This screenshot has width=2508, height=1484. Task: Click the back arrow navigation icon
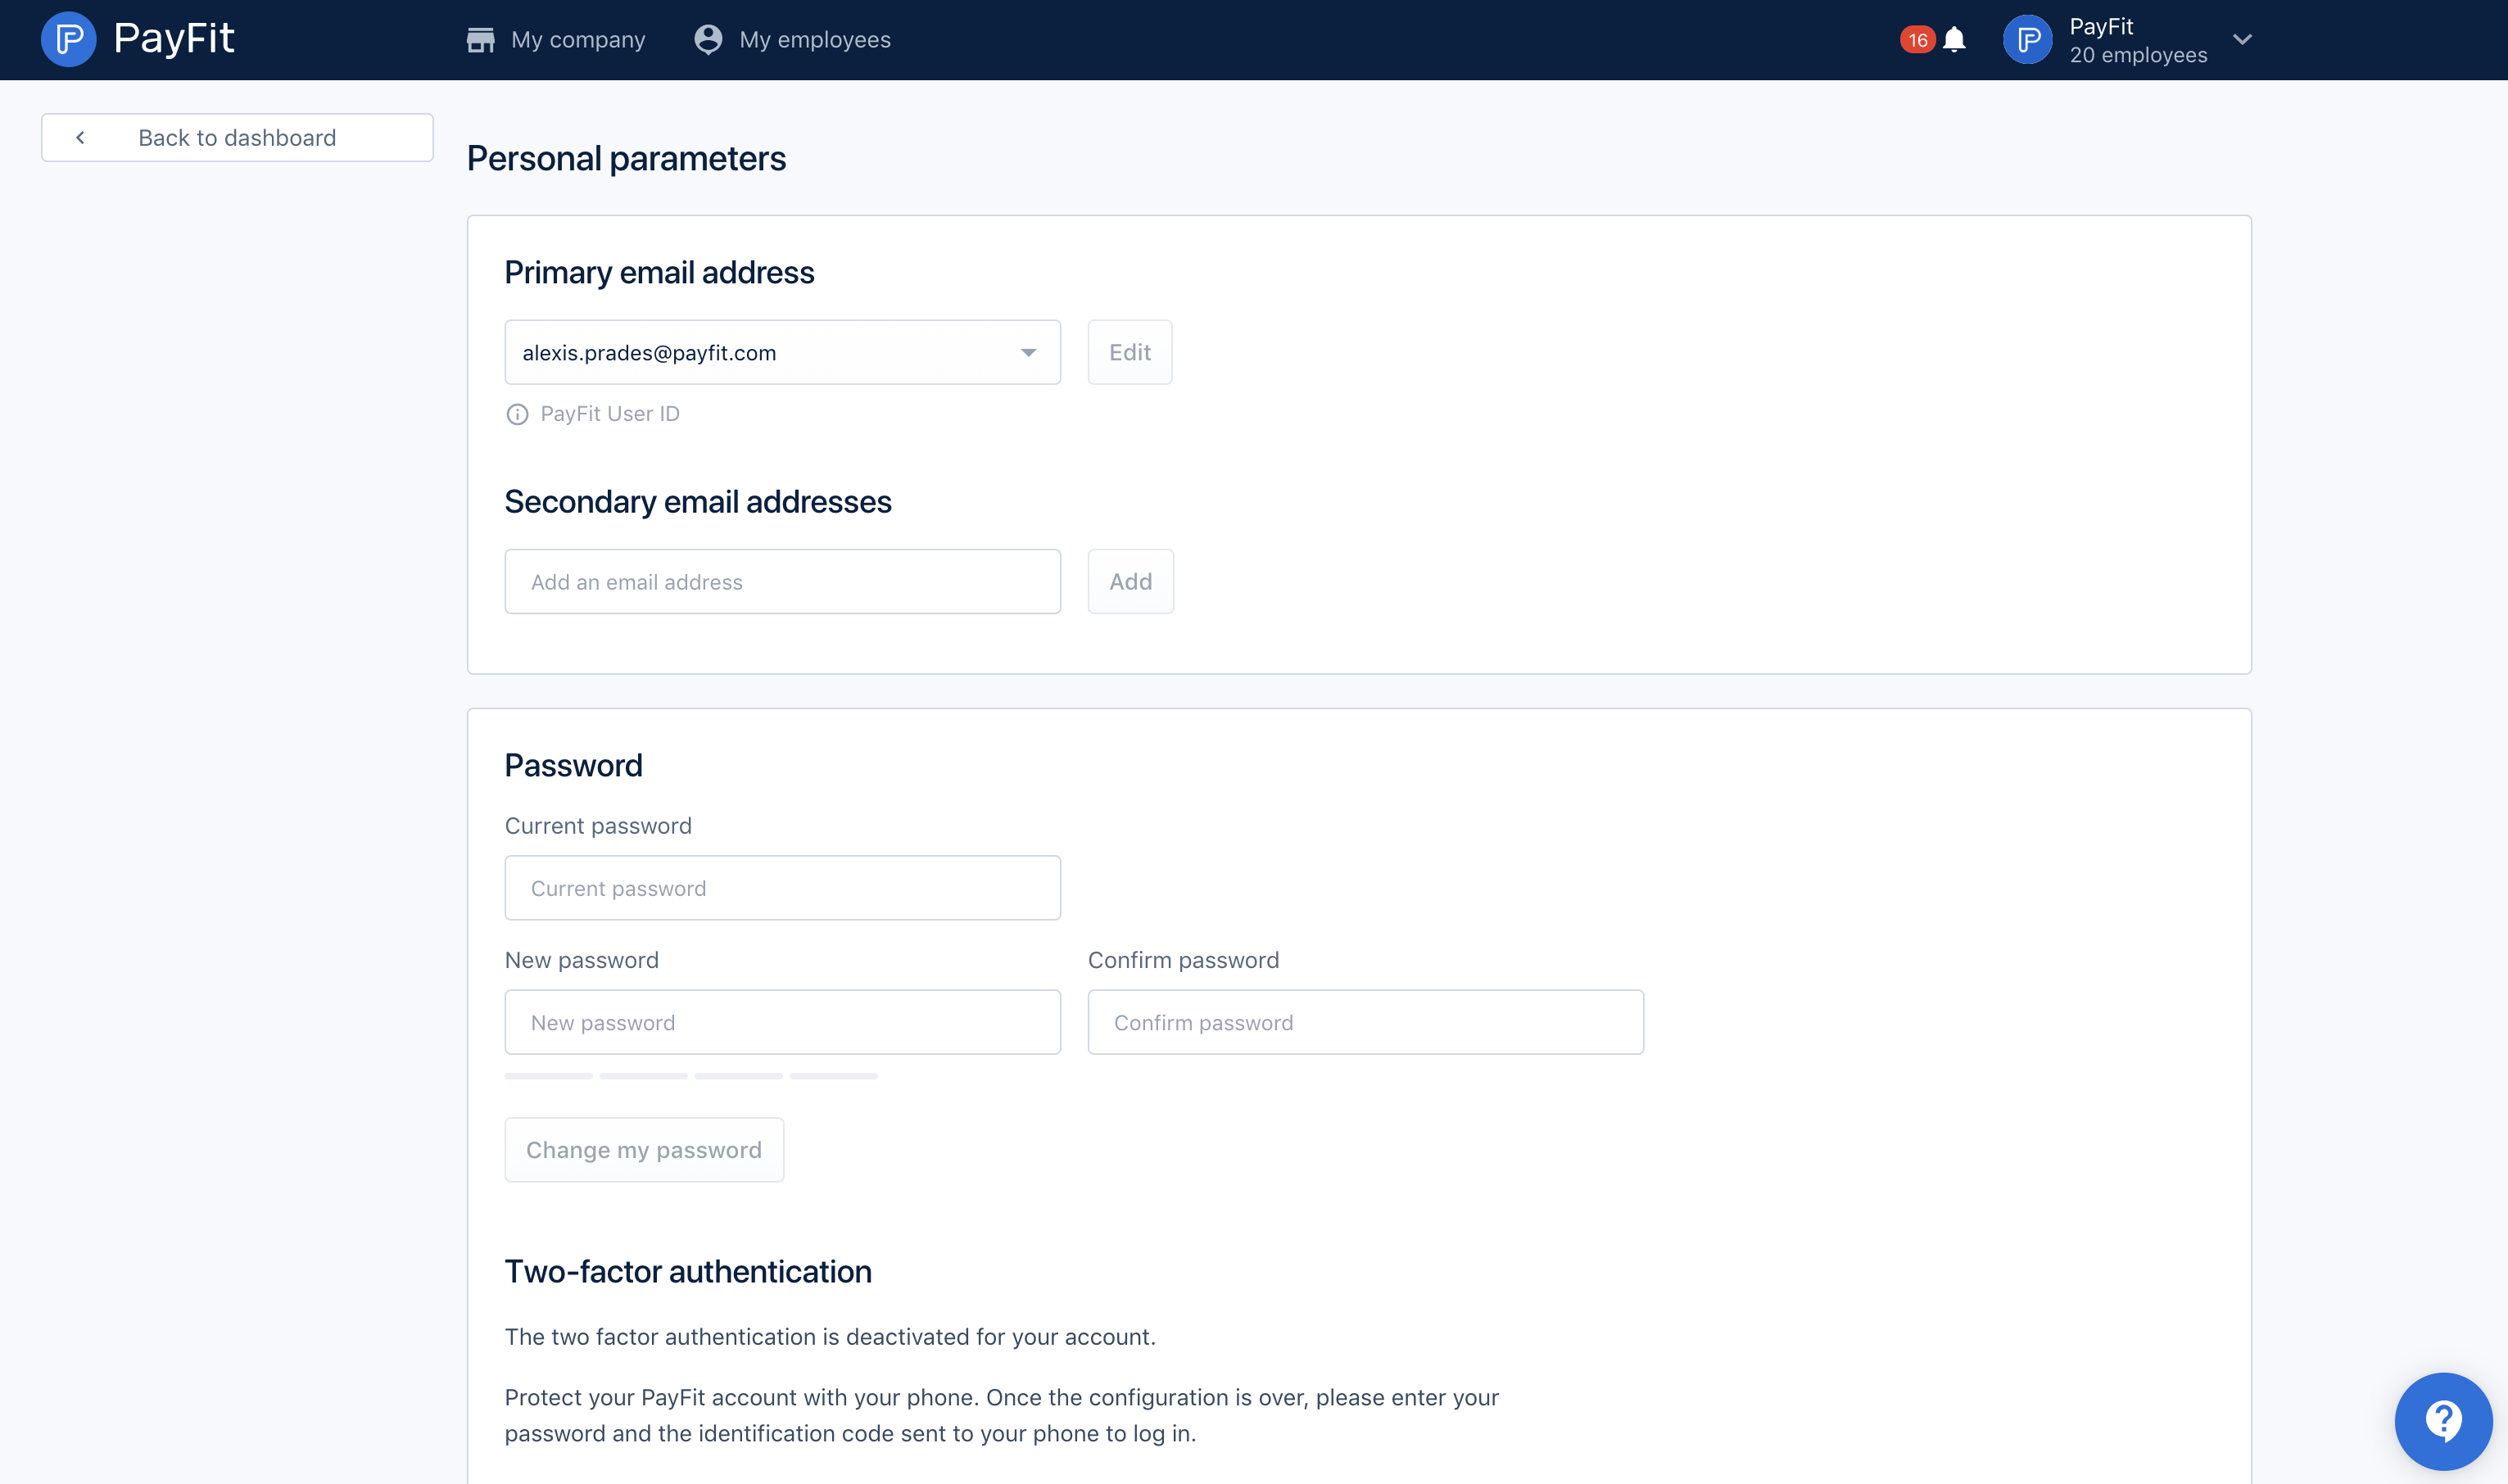coord(79,136)
